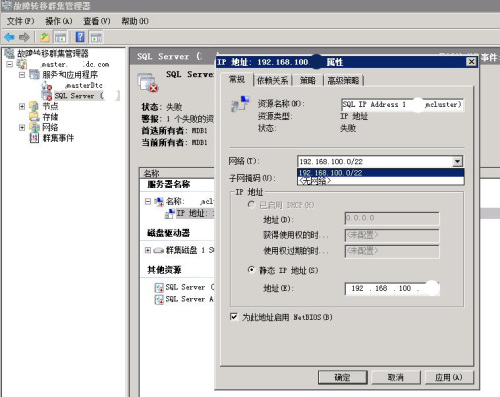This screenshot has height=397, width=500.
Task: Toggle the show/hide action pane icon
Action: 96,37
